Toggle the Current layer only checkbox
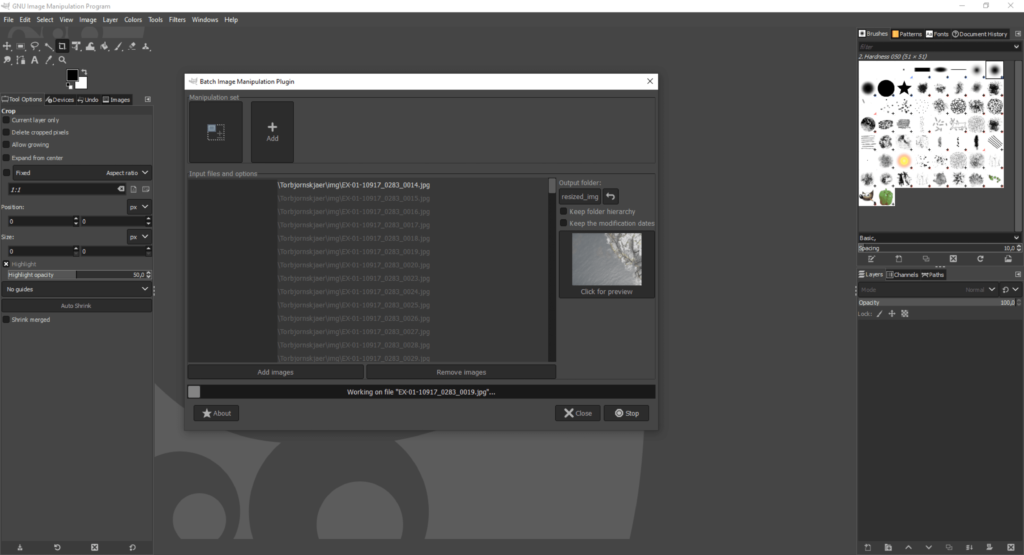 (x=6, y=120)
